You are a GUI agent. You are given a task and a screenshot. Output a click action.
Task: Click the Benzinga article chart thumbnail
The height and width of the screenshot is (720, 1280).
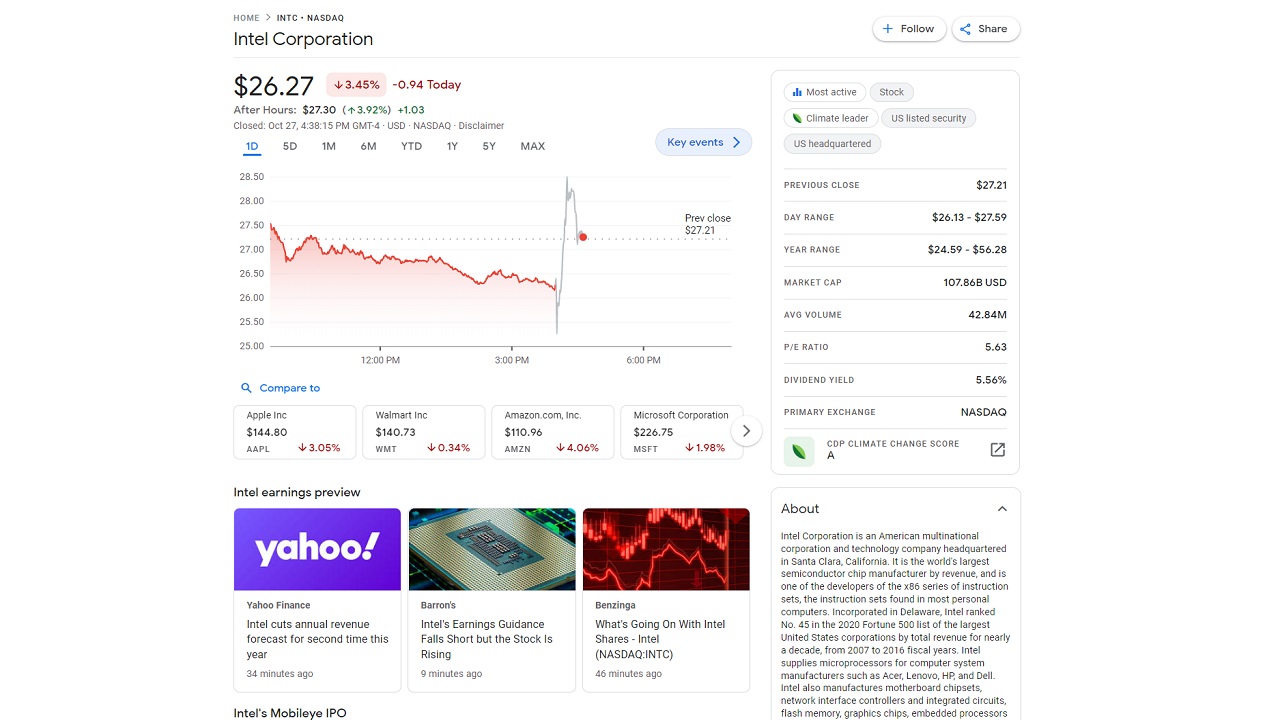[666, 549]
